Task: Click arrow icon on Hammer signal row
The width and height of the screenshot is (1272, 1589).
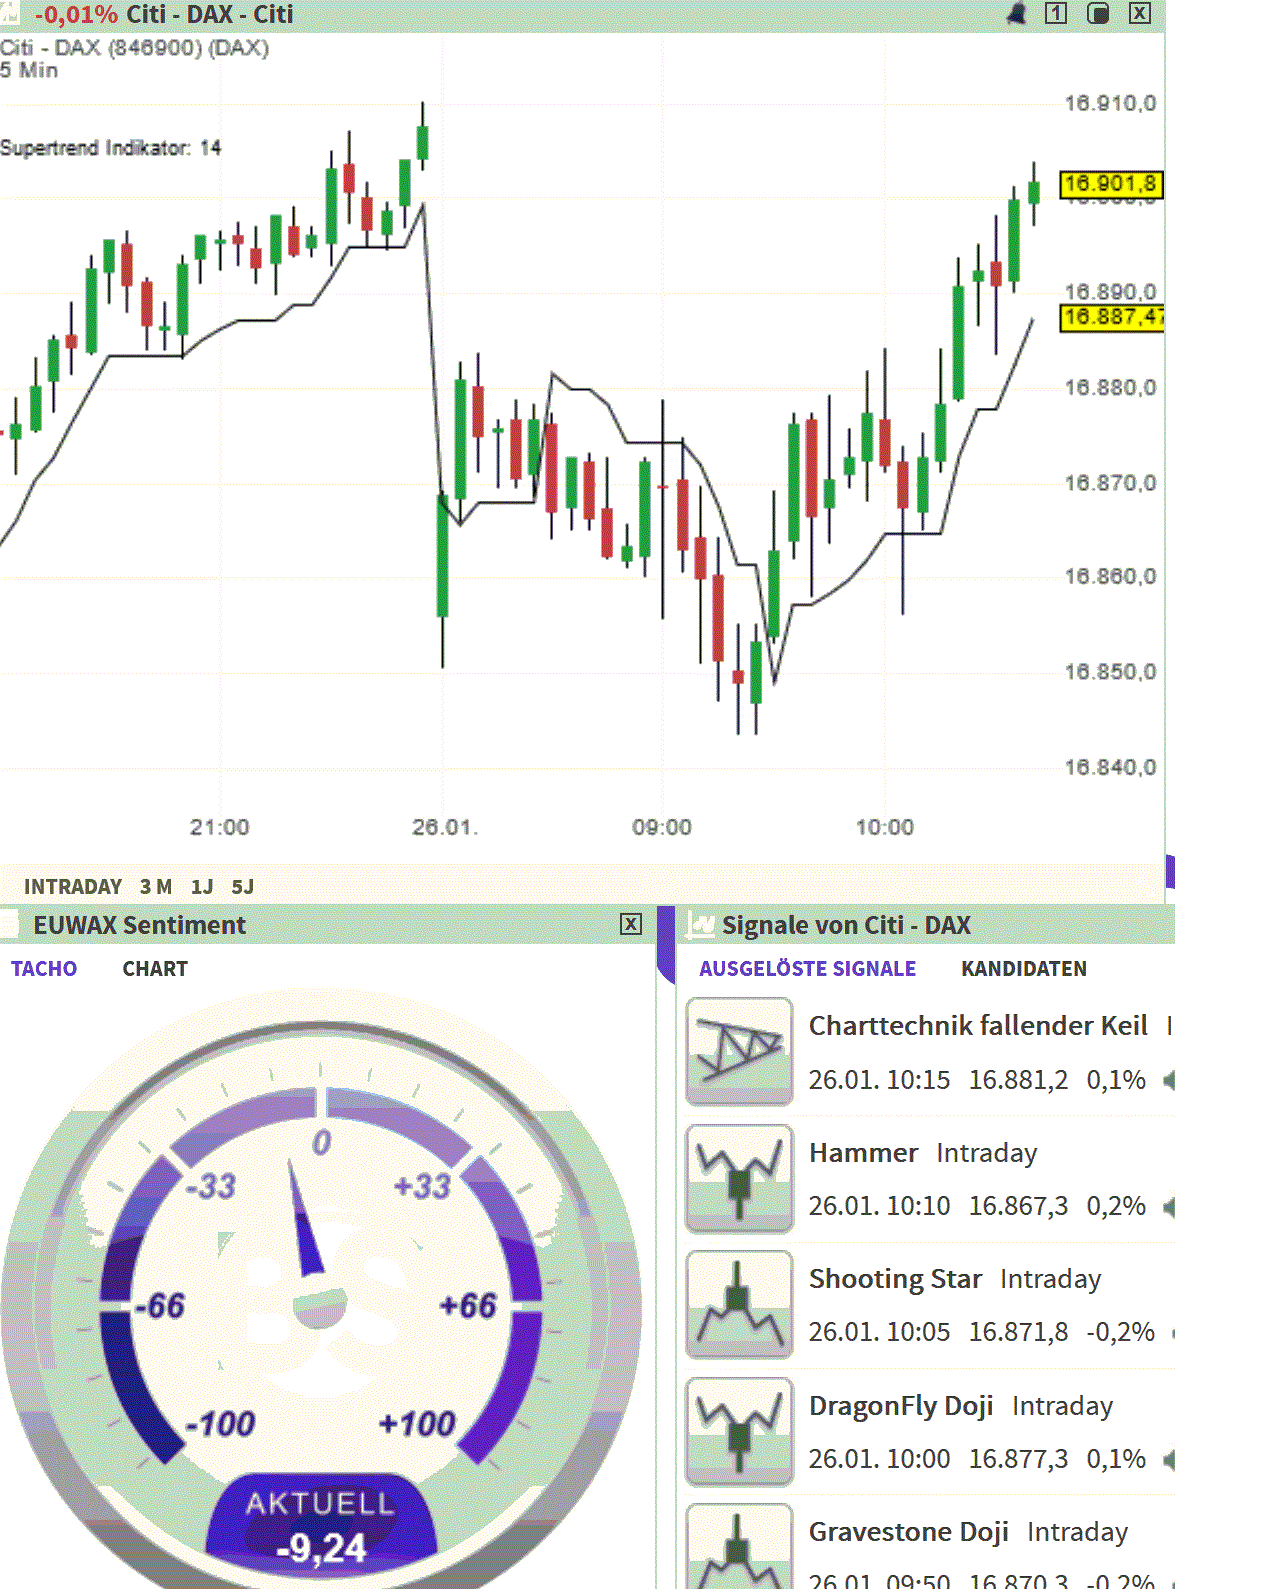Action: point(1168,1207)
